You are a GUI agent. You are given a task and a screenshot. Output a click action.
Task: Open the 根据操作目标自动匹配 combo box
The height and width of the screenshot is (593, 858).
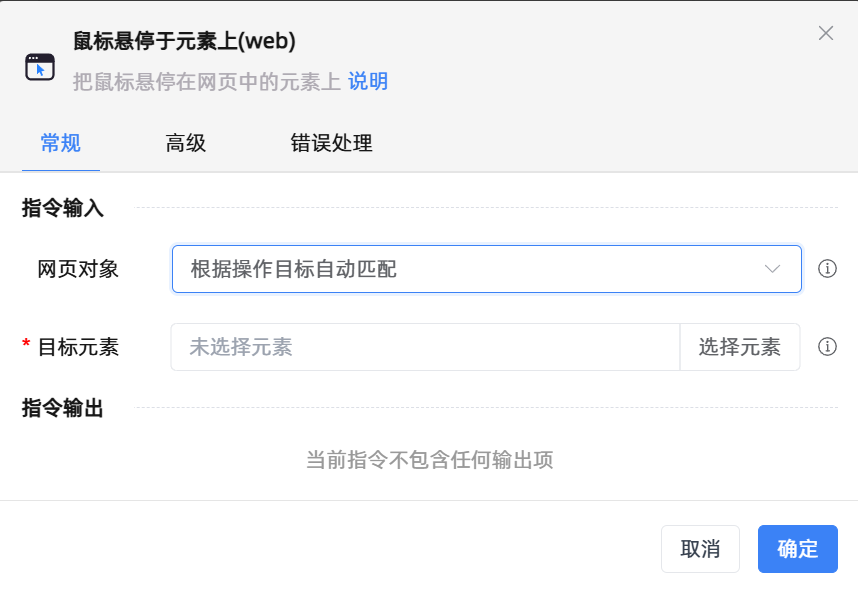click(470, 269)
